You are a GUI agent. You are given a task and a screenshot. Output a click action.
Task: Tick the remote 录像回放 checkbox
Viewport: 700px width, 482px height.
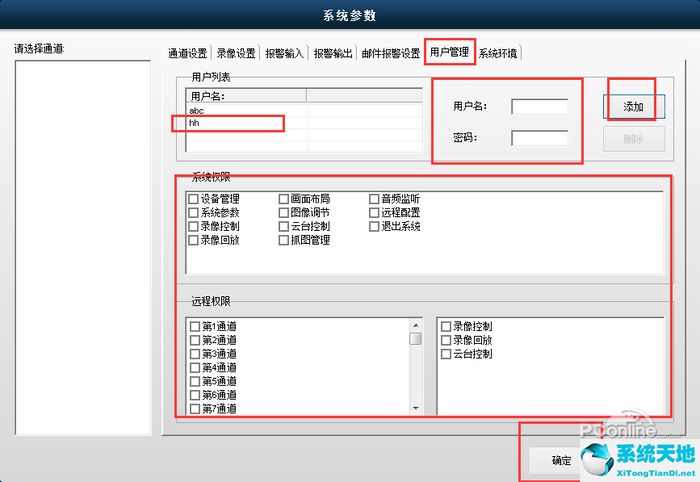click(446, 340)
